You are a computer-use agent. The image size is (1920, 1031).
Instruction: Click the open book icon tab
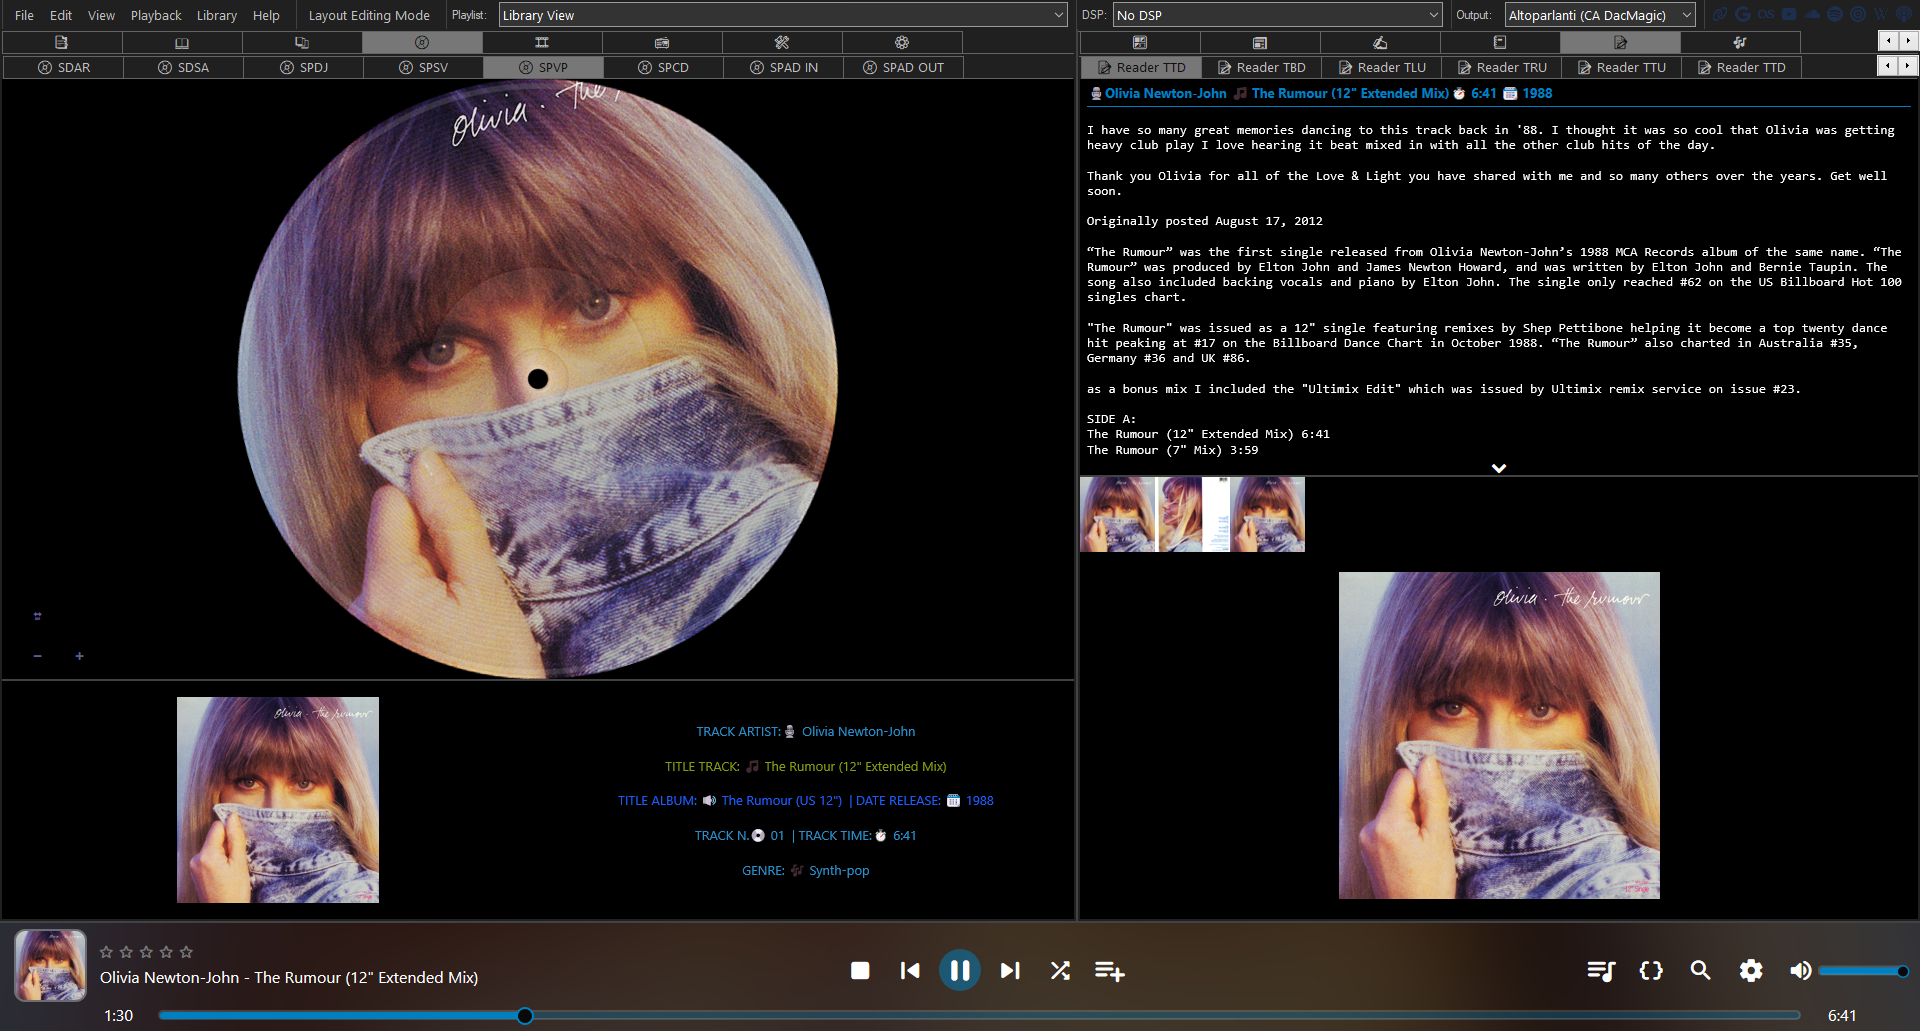(182, 42)
